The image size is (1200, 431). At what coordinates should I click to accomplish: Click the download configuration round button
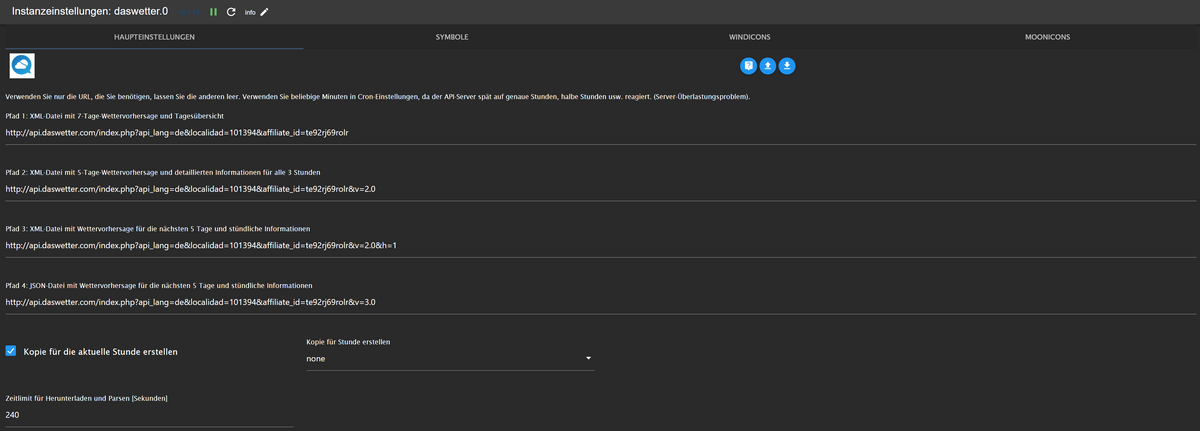[x=787, y=66]
